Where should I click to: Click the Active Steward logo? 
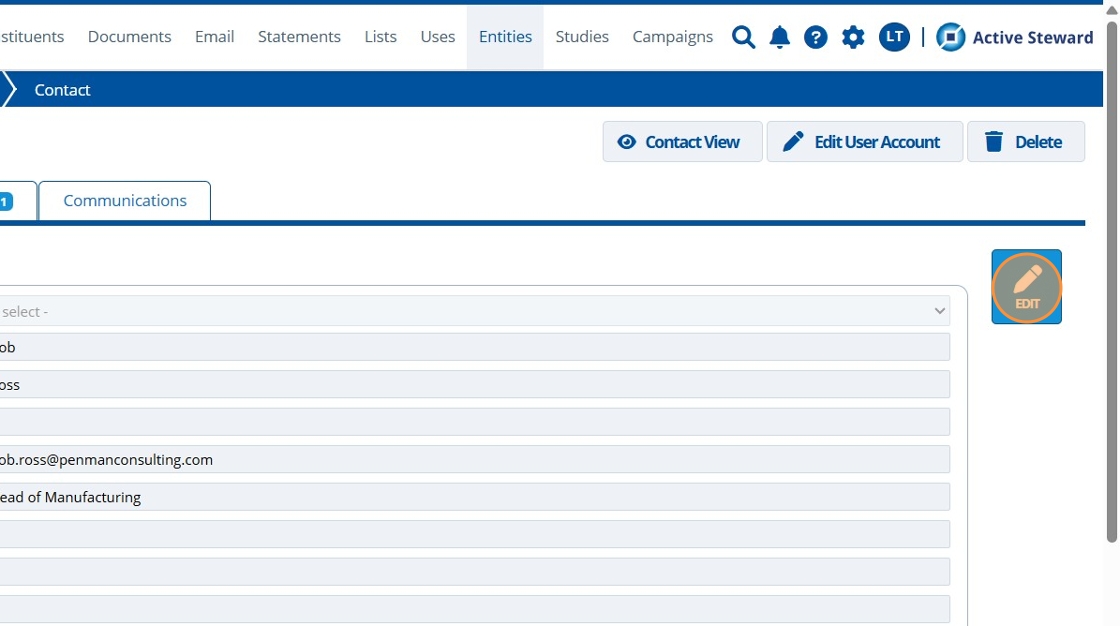point(1014,37)
